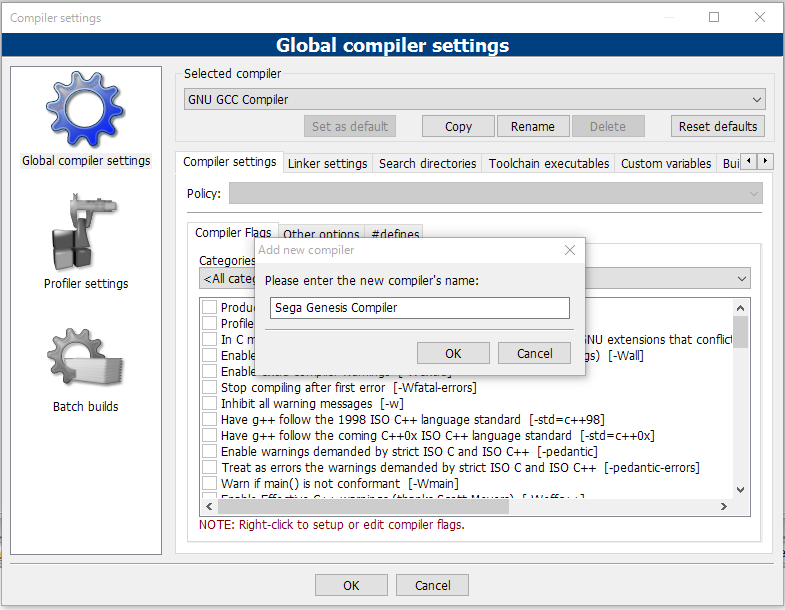This screenshot has height=610, width=785.
Task: Maximize the Compiler settings window
Action: (714, 17)
